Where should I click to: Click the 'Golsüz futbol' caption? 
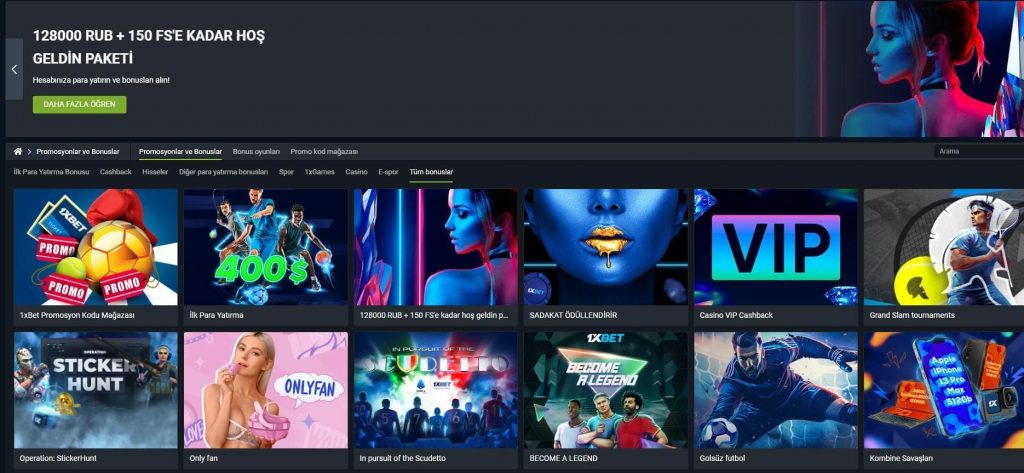point(722,459)
